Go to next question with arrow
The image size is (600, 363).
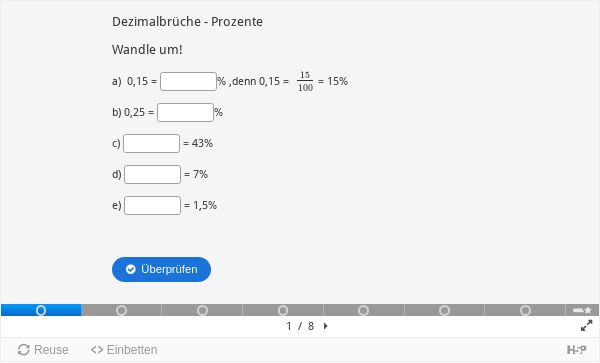tap(326, 326)
